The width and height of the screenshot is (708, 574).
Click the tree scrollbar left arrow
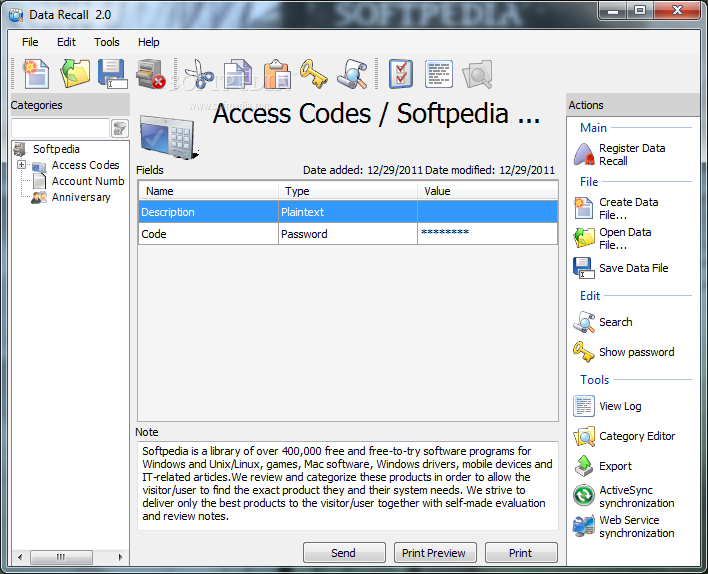coord(20,557)
